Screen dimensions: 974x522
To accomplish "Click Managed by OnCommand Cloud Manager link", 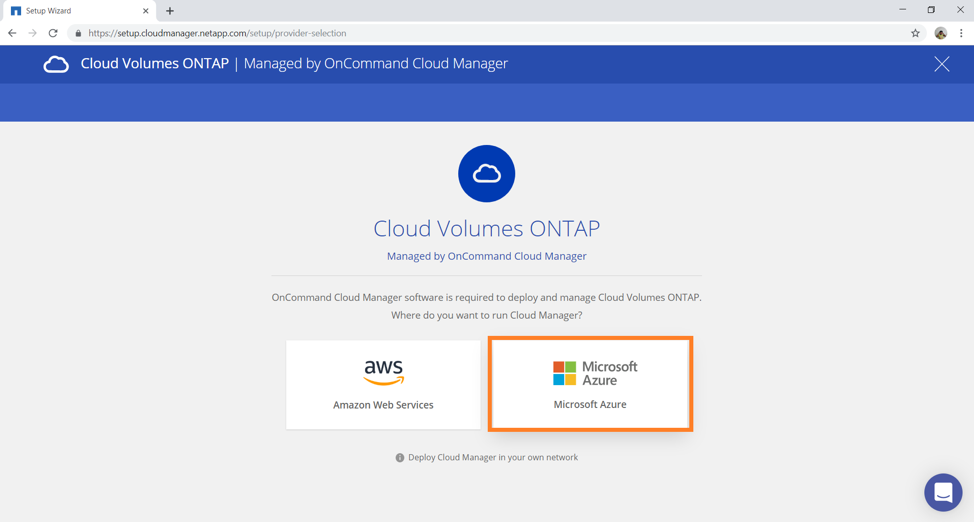I will (x=486, y=256).
